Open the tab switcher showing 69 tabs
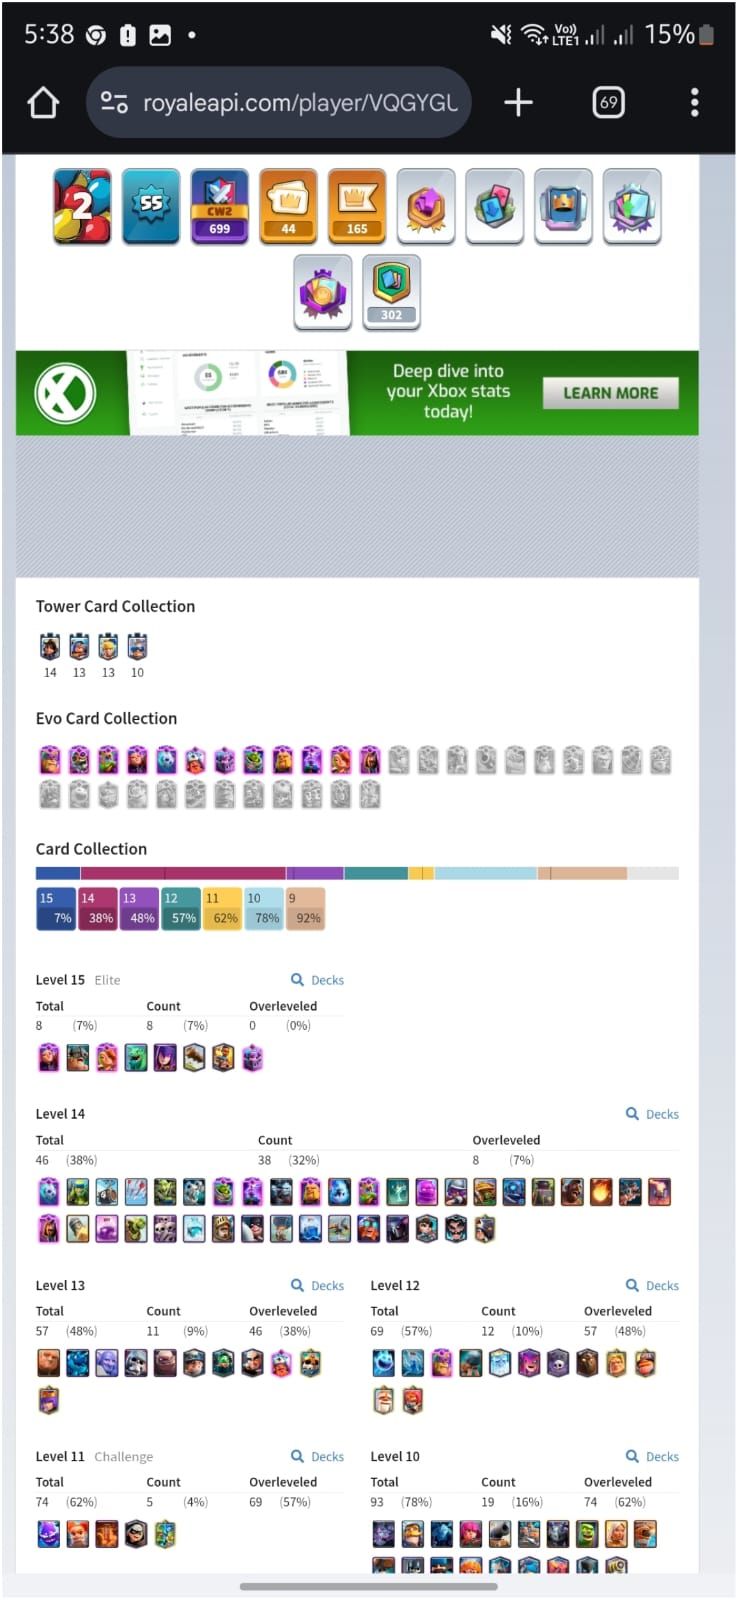737x1600 pixels. pos(608,102)
